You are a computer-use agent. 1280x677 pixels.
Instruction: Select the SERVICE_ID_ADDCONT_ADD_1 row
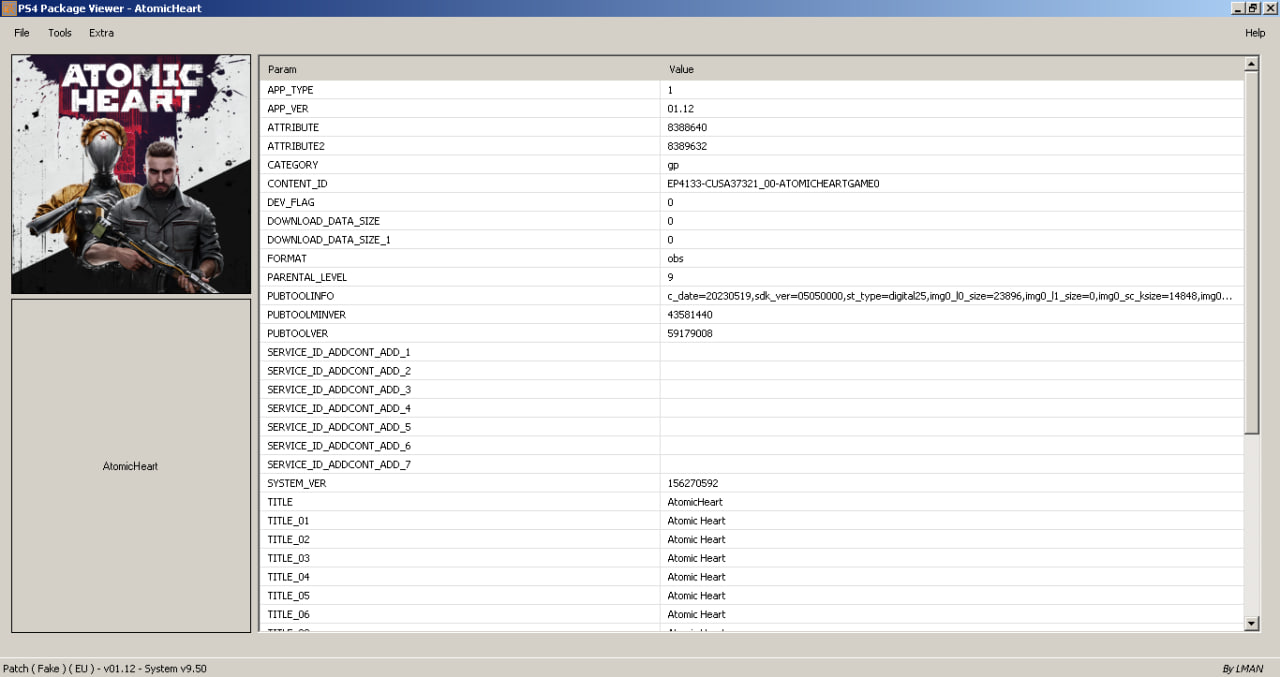[752, 352]
